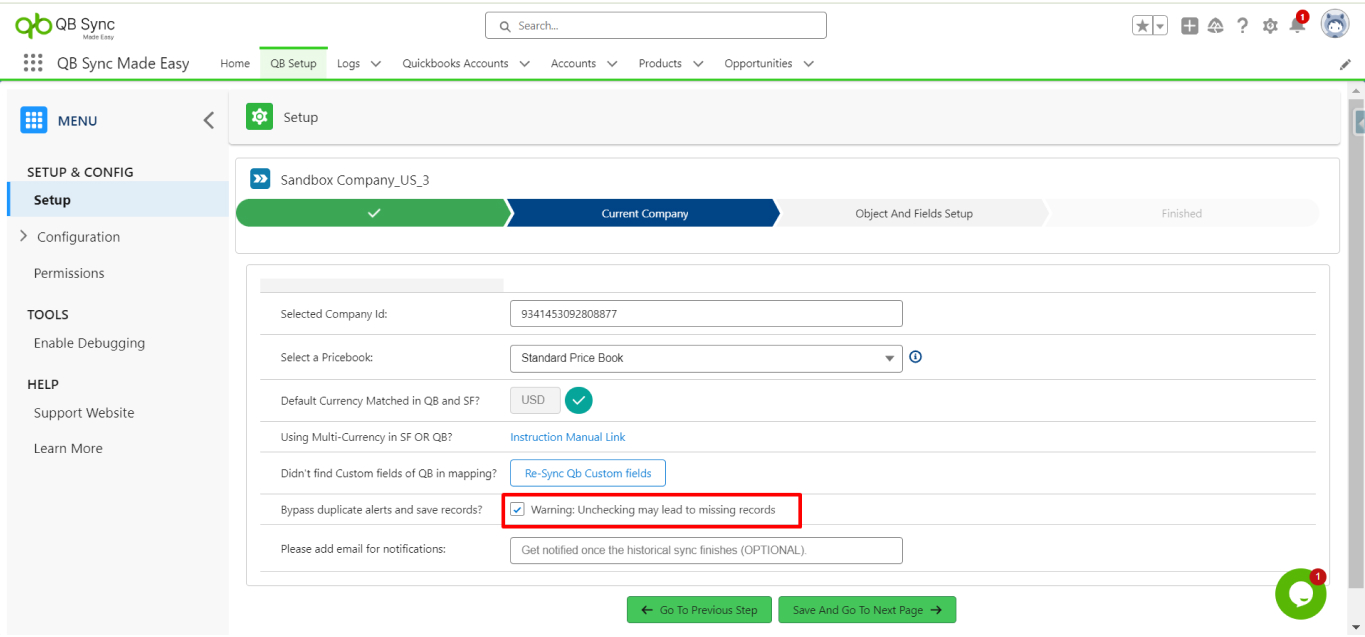Image resolution: width=1365 pixels, height=637 pixels.
Task: Open the setup gear icon in header
Action: point(1270,26)
